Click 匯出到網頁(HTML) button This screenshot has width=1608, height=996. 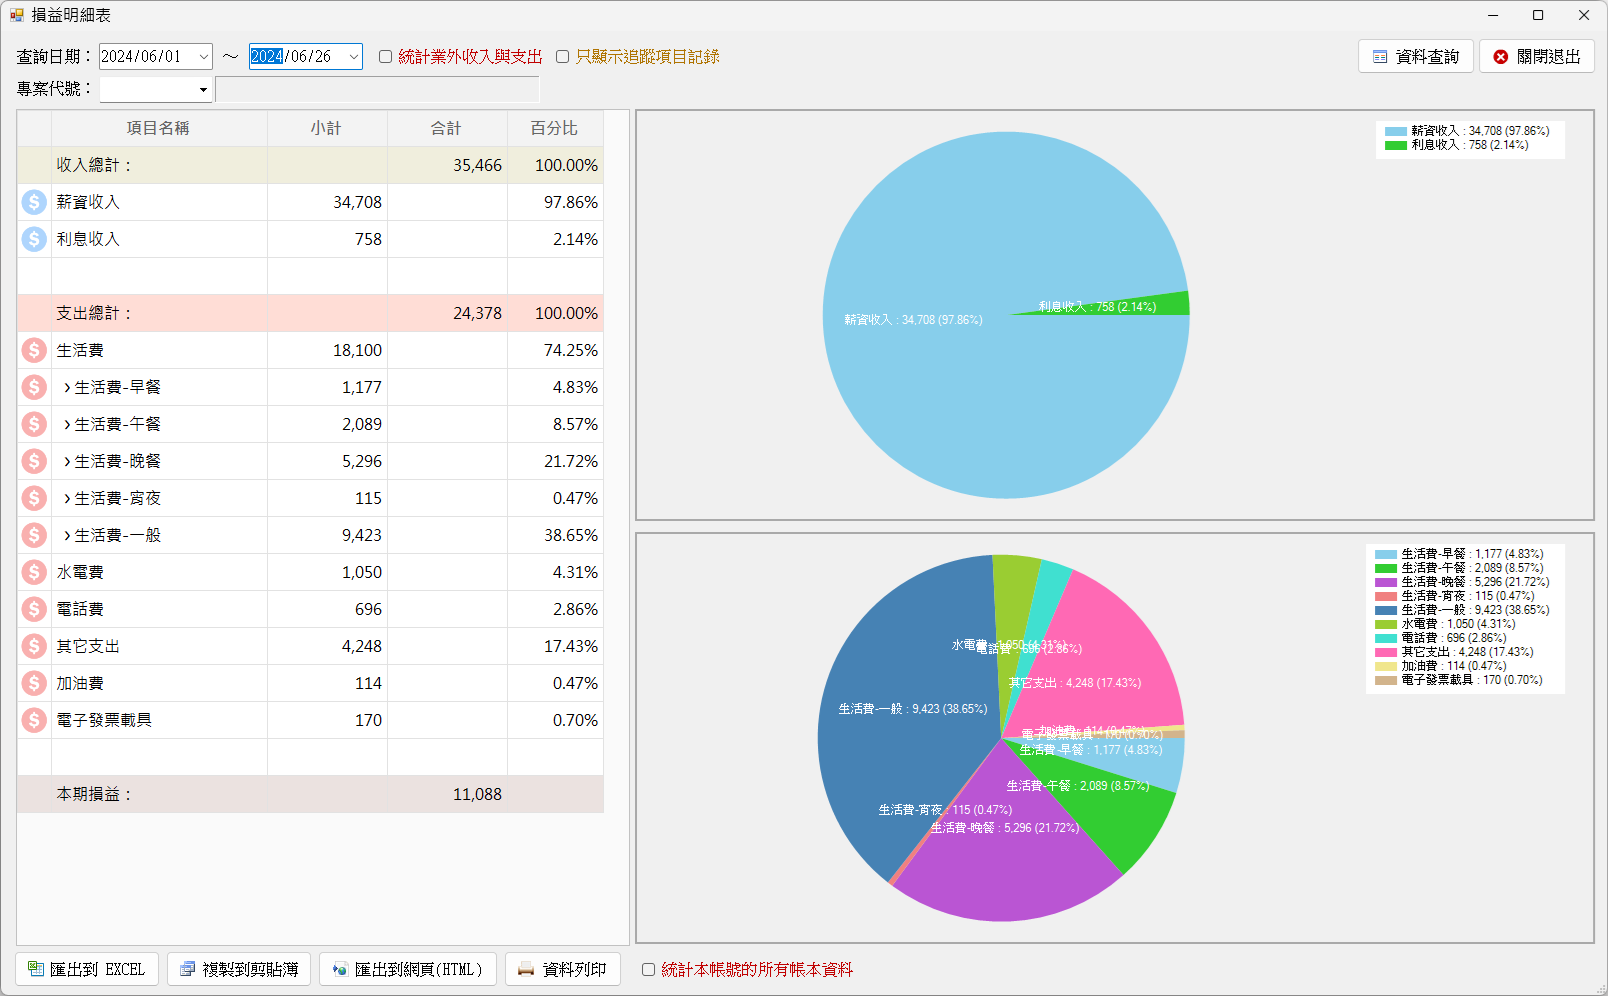tap(408, 969)
